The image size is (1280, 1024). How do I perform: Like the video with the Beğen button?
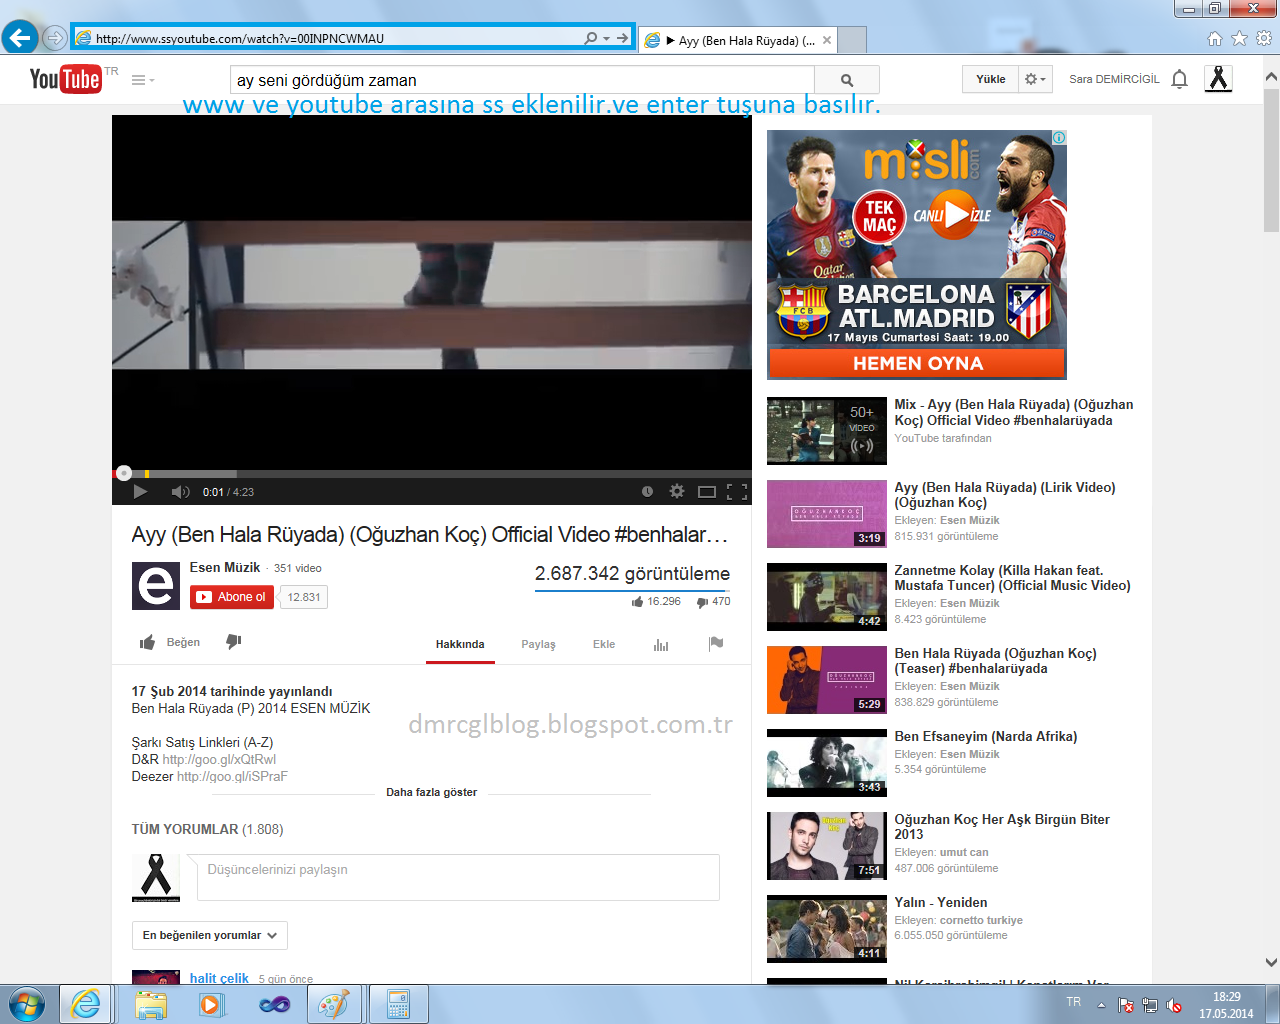pos(170,642)
